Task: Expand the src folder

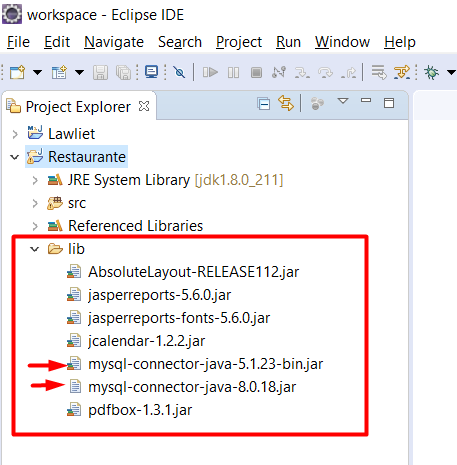Action: (35, 203)
